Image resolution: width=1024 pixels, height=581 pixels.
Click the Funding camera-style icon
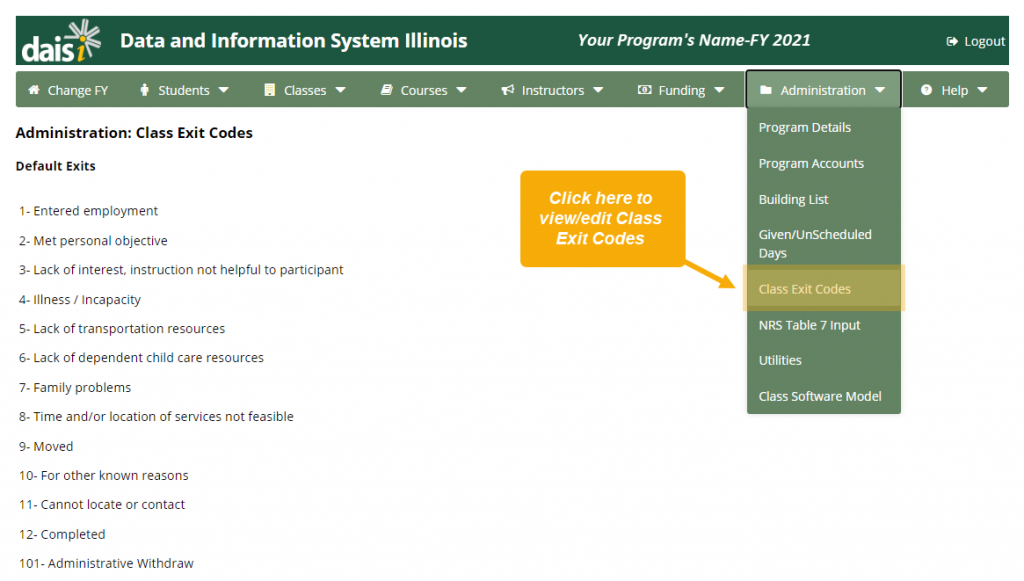(x=646, y=89)
